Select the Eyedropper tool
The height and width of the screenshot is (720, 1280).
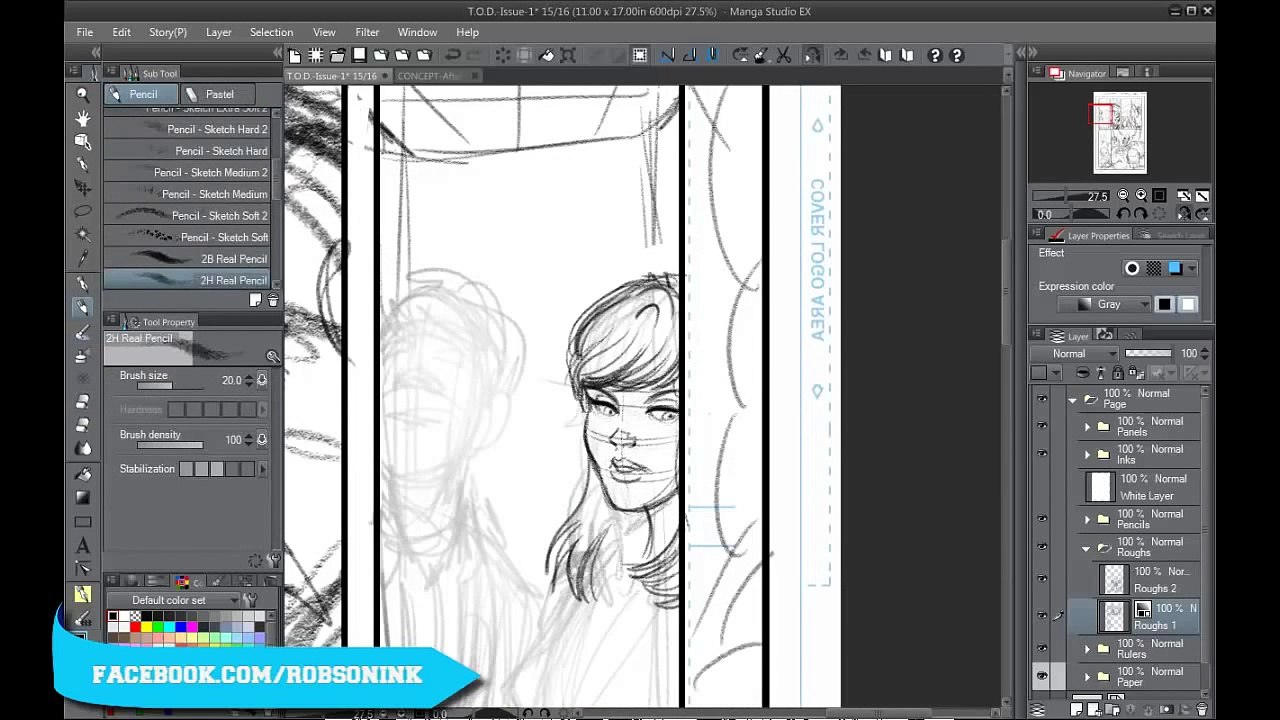click(x=83, y=258)
